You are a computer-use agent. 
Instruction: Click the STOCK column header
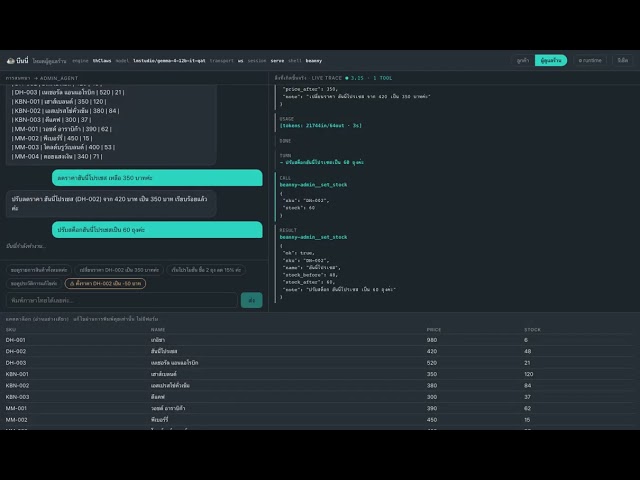click(532, 330)
